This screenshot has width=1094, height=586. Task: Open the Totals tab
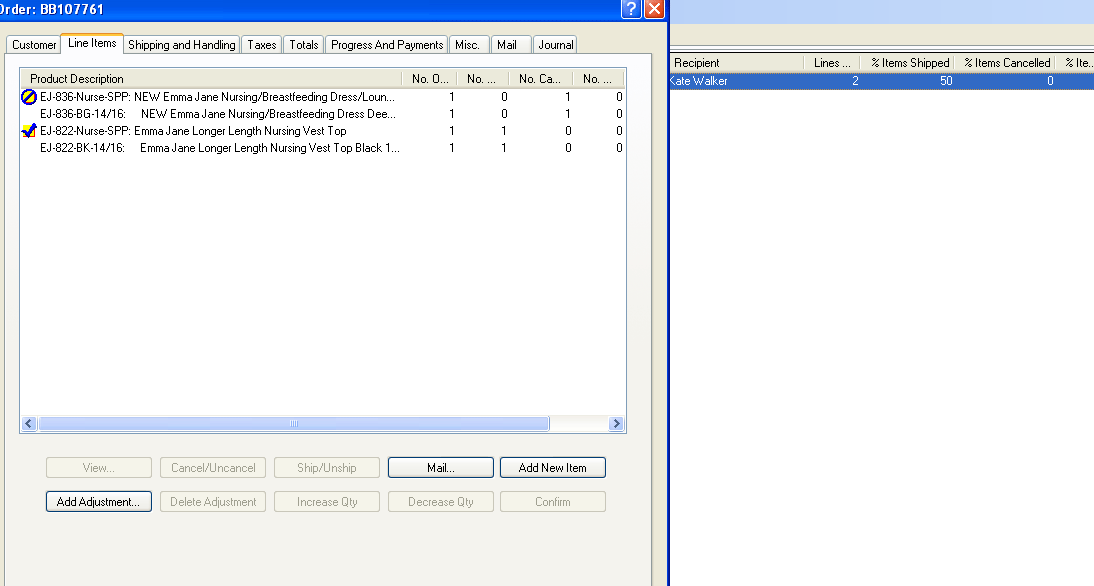pos(304,45)
